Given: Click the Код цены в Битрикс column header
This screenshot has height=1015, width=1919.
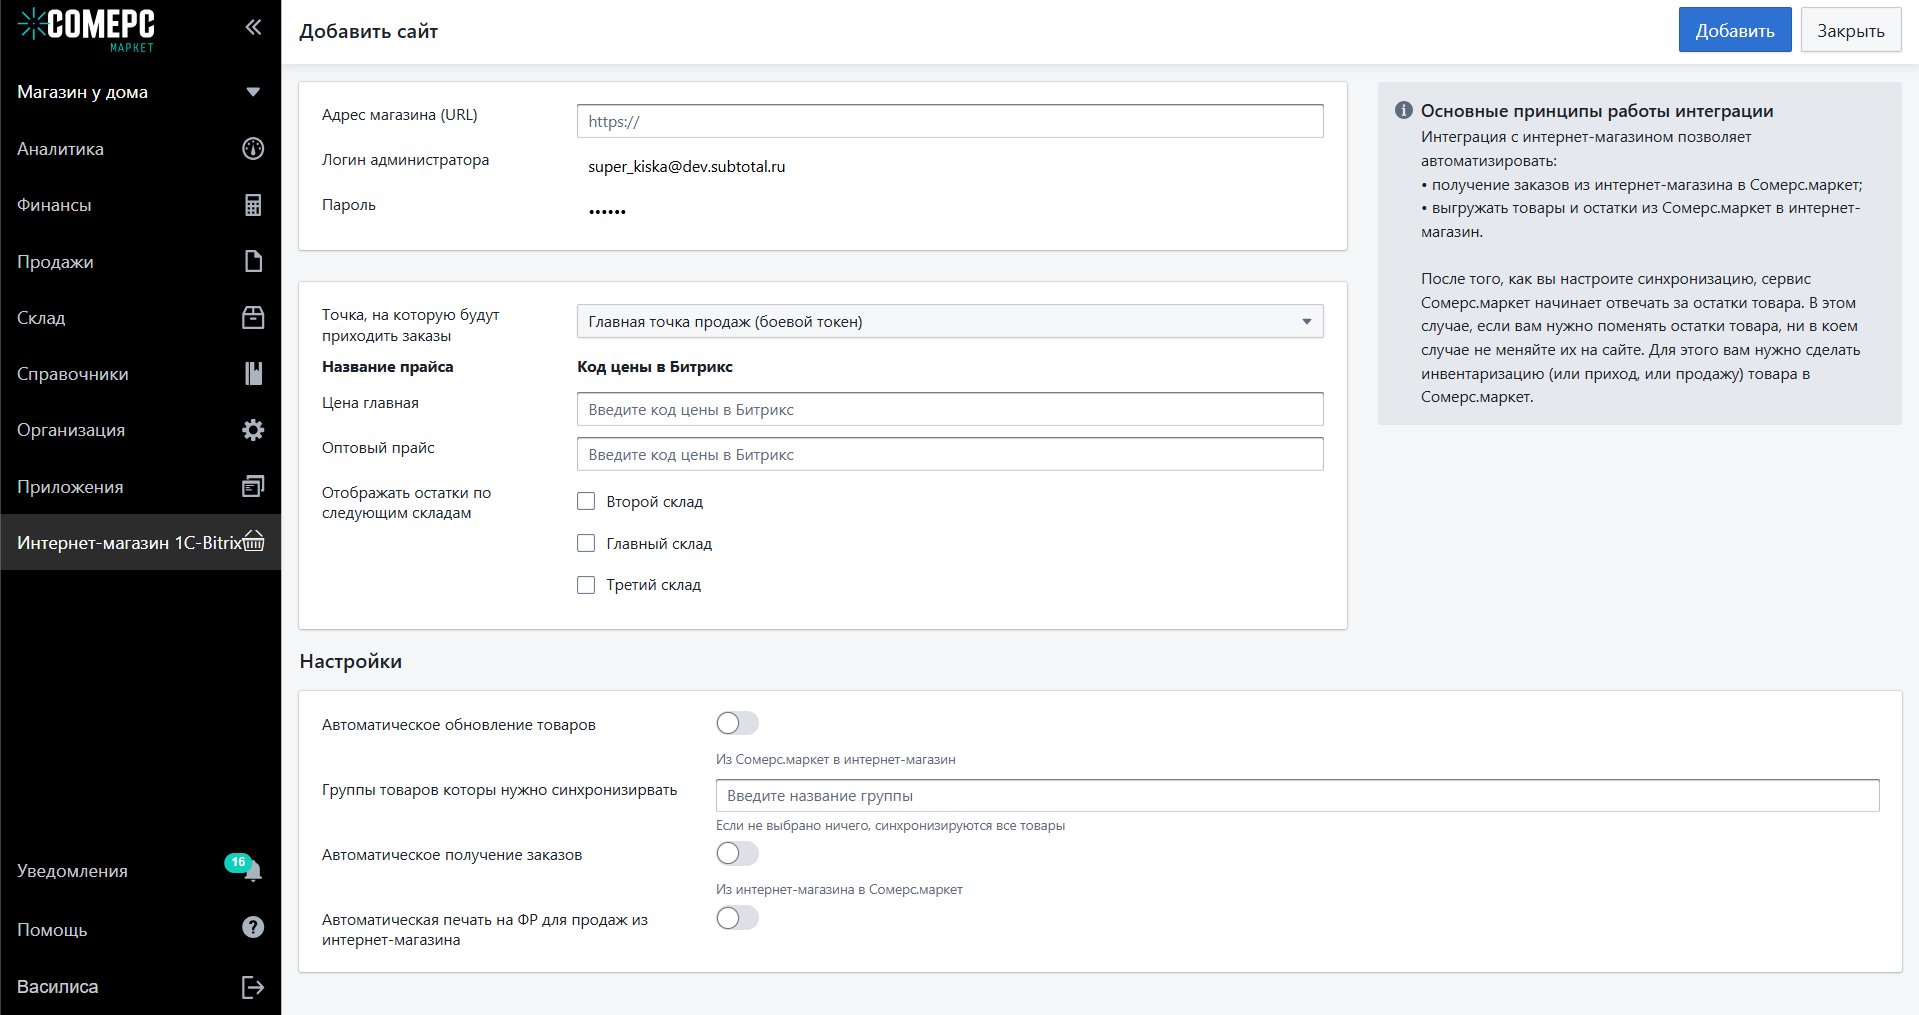Looking at the screenshot, I should point(655,367).
